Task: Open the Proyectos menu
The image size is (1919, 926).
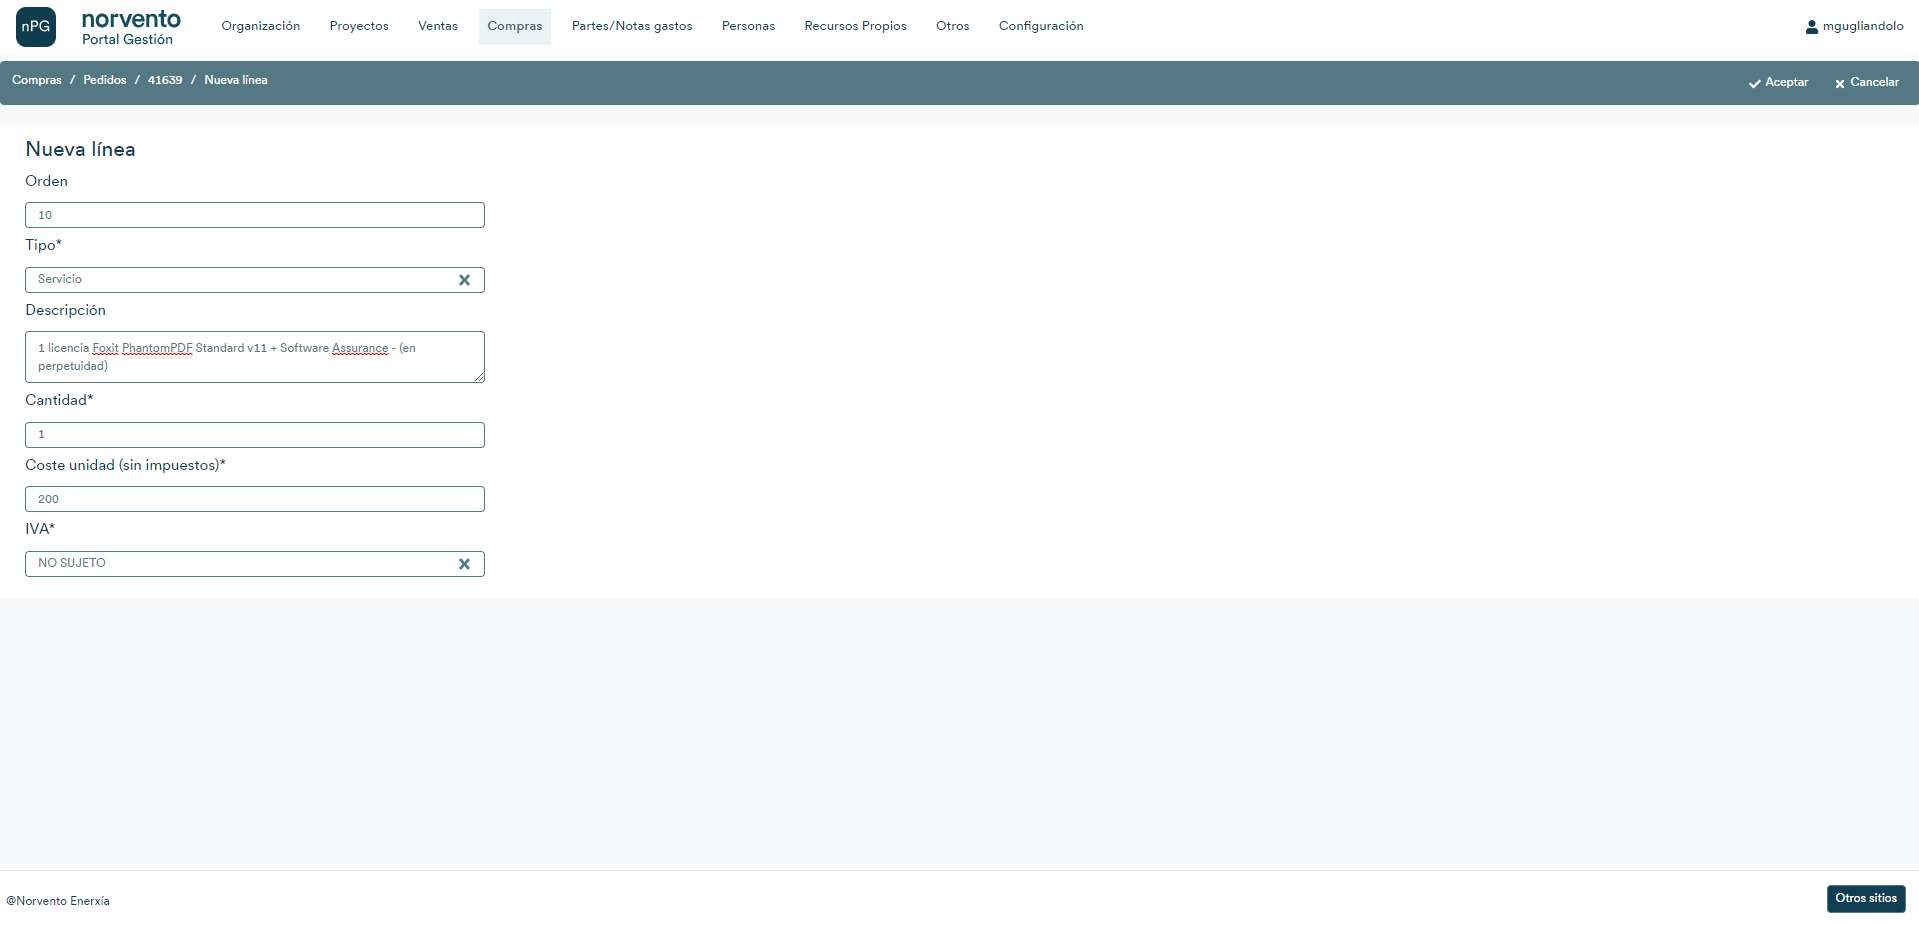Action: click(359, 26)
